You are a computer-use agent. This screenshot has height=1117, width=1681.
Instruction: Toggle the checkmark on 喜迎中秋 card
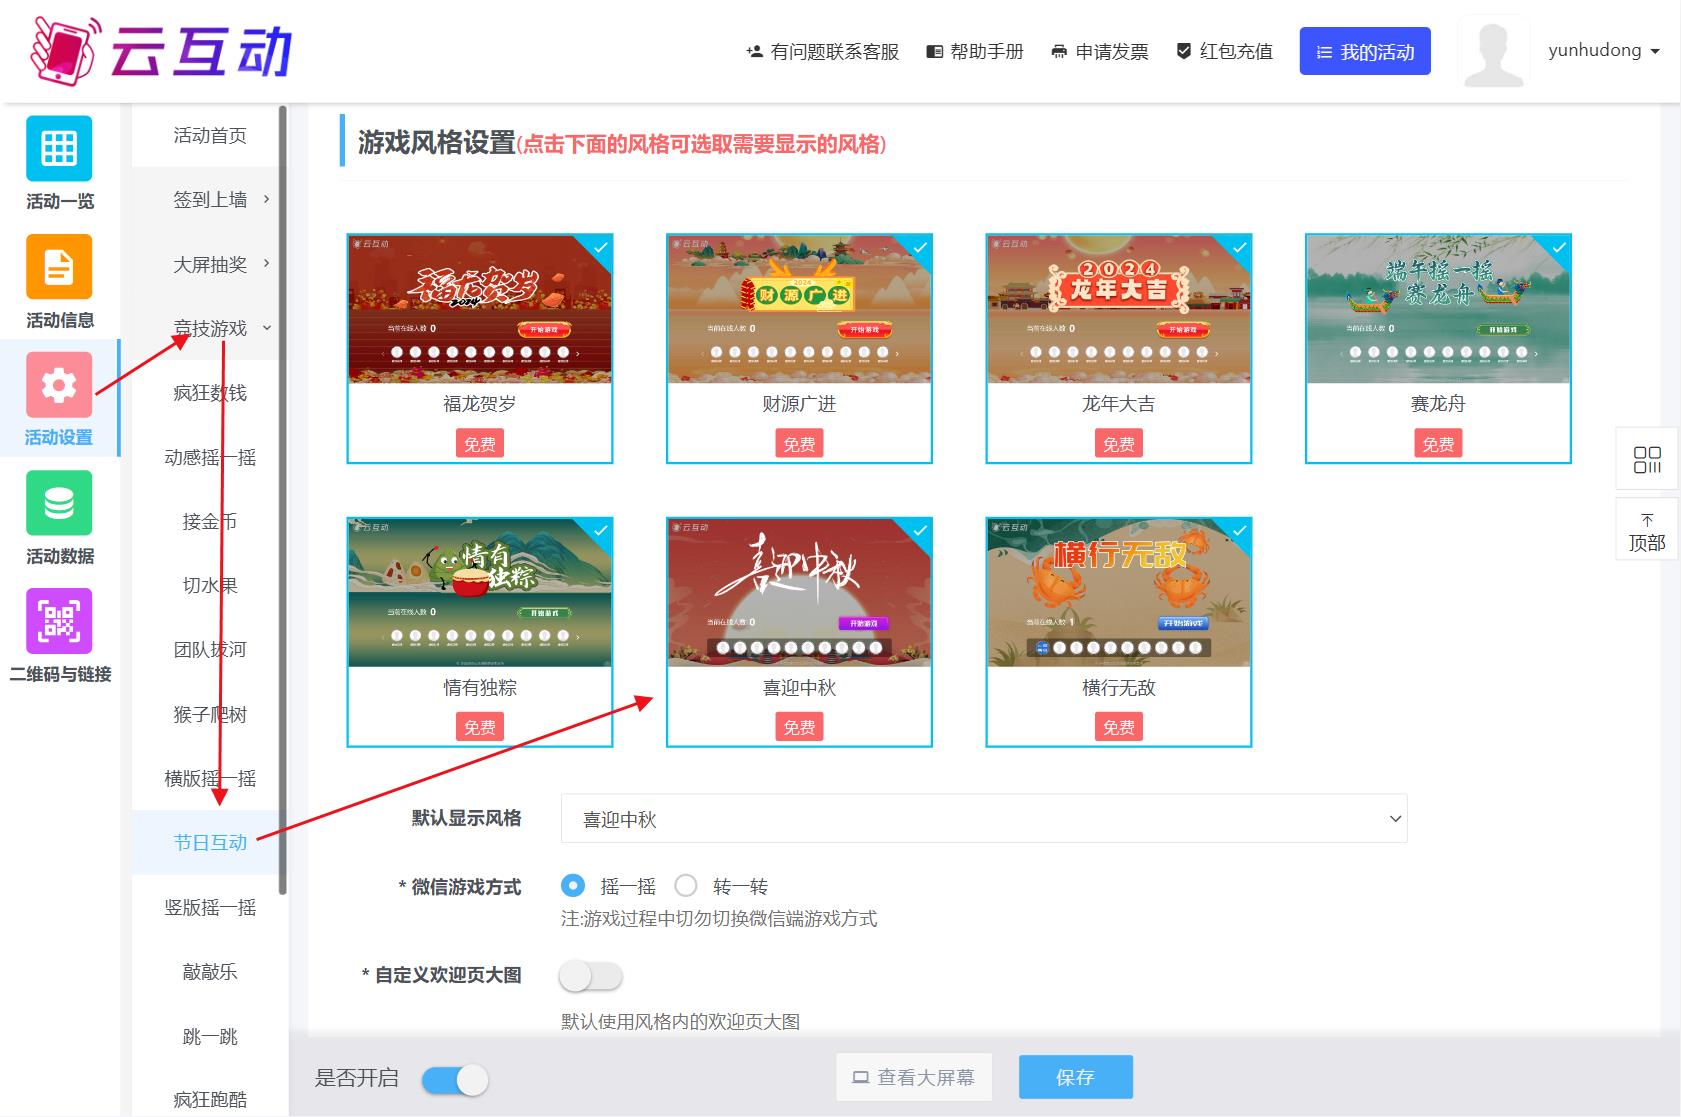tap(920, 530)
